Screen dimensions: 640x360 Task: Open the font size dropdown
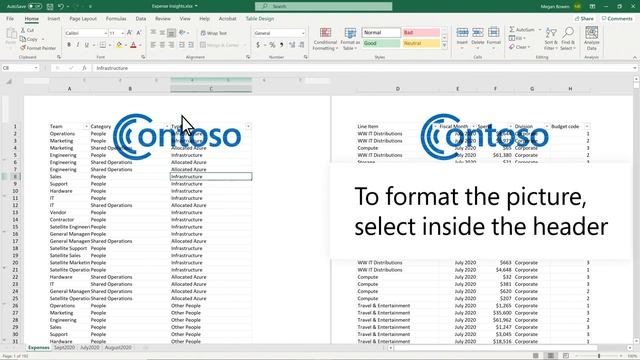pos(122,33)
